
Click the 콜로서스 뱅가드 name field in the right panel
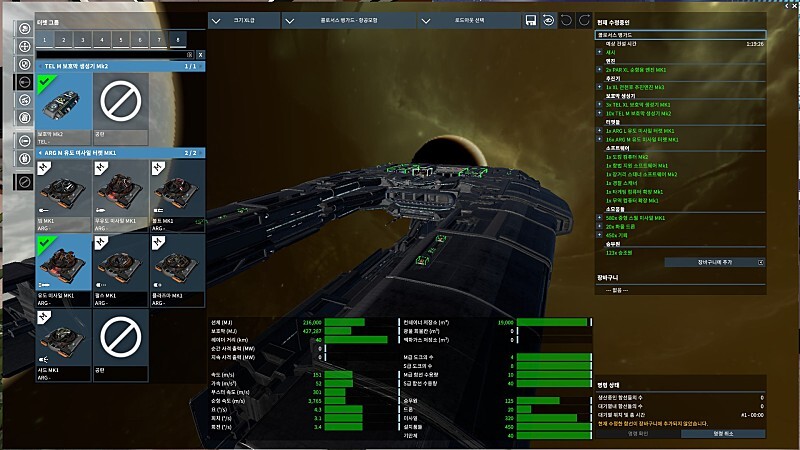pos(681,35)
